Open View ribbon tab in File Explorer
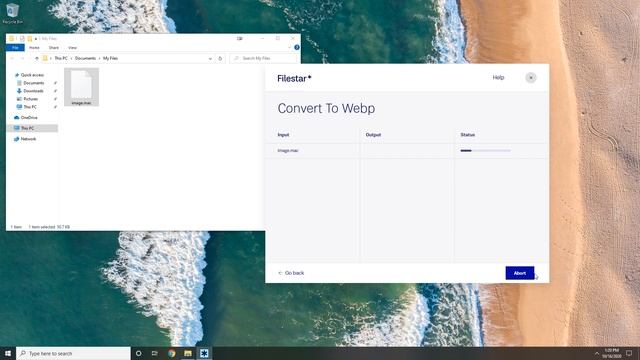The width and height of the screenshot is (640, 360). click(72, 48)
